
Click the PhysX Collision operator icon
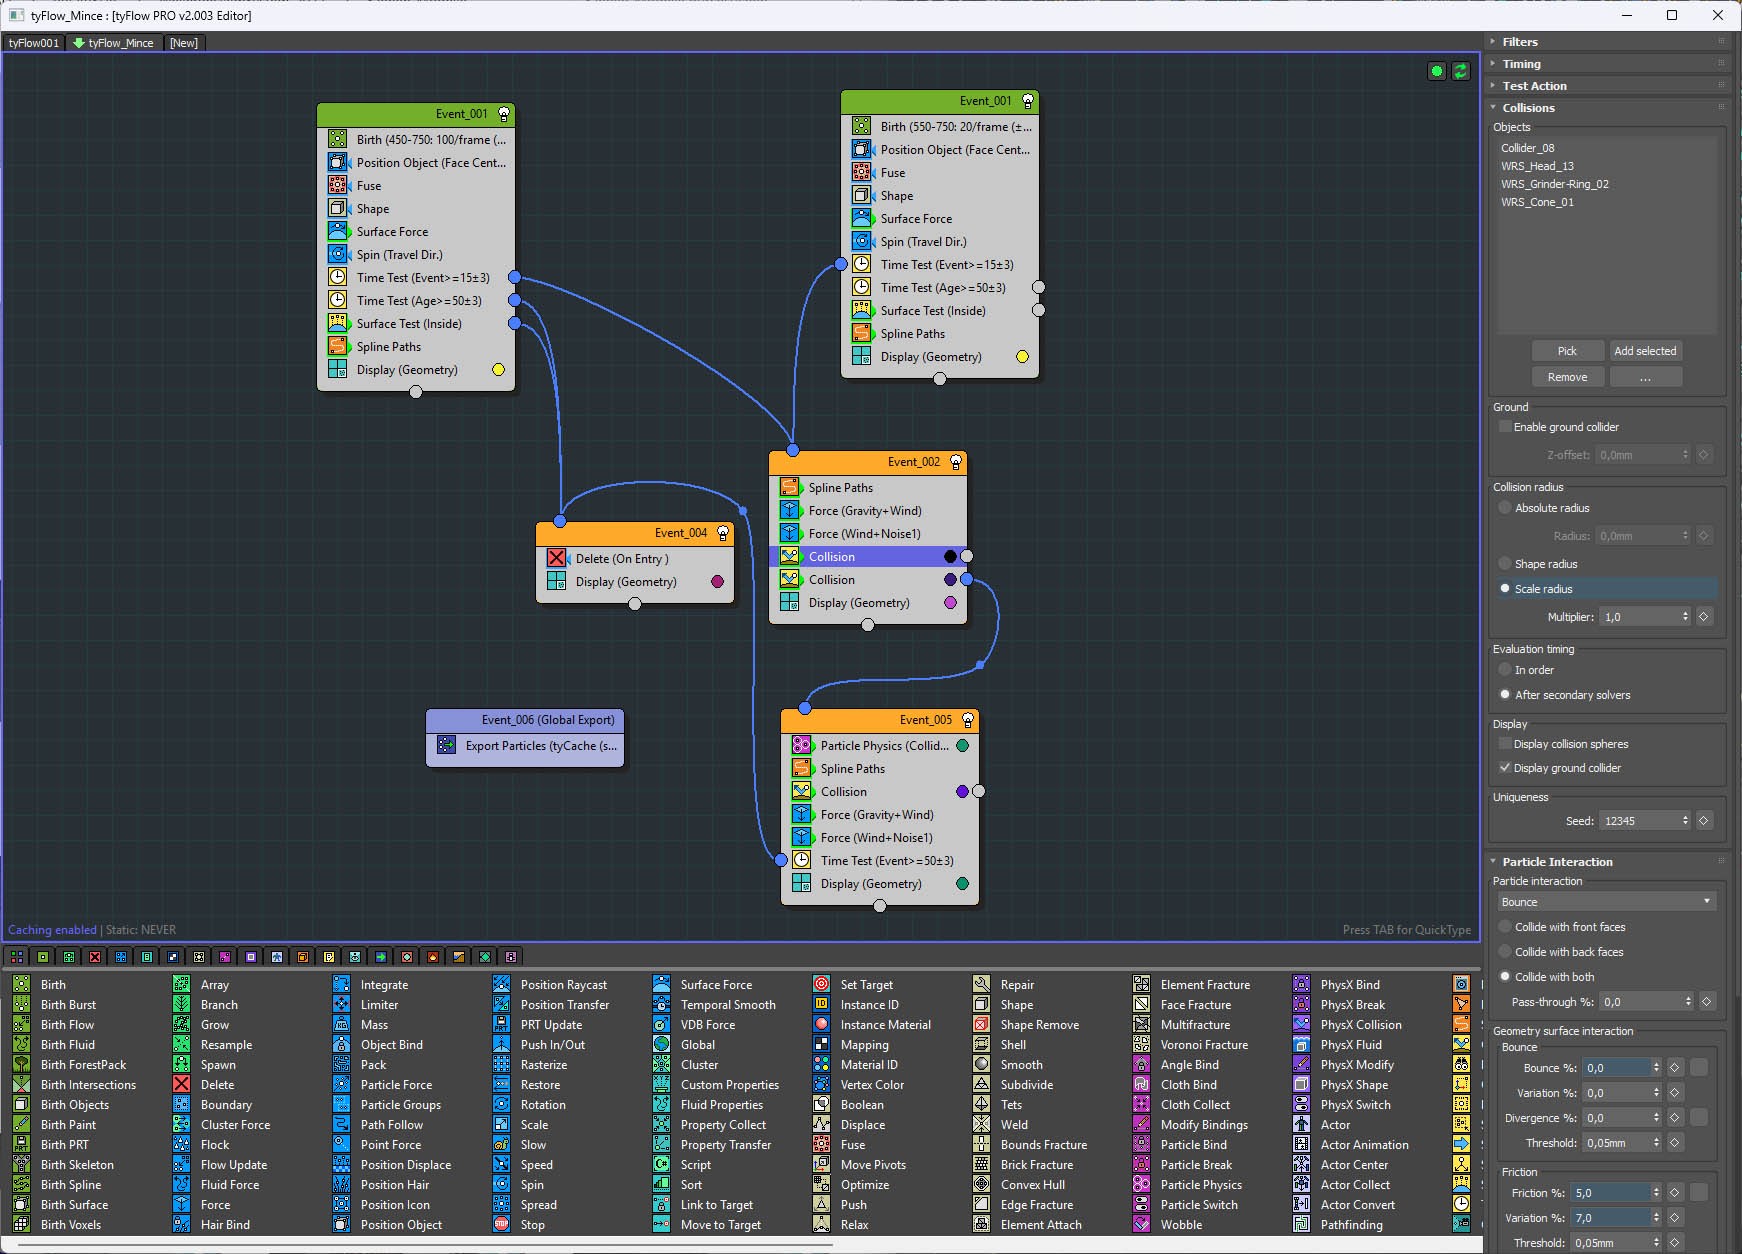[1301, 1025]
